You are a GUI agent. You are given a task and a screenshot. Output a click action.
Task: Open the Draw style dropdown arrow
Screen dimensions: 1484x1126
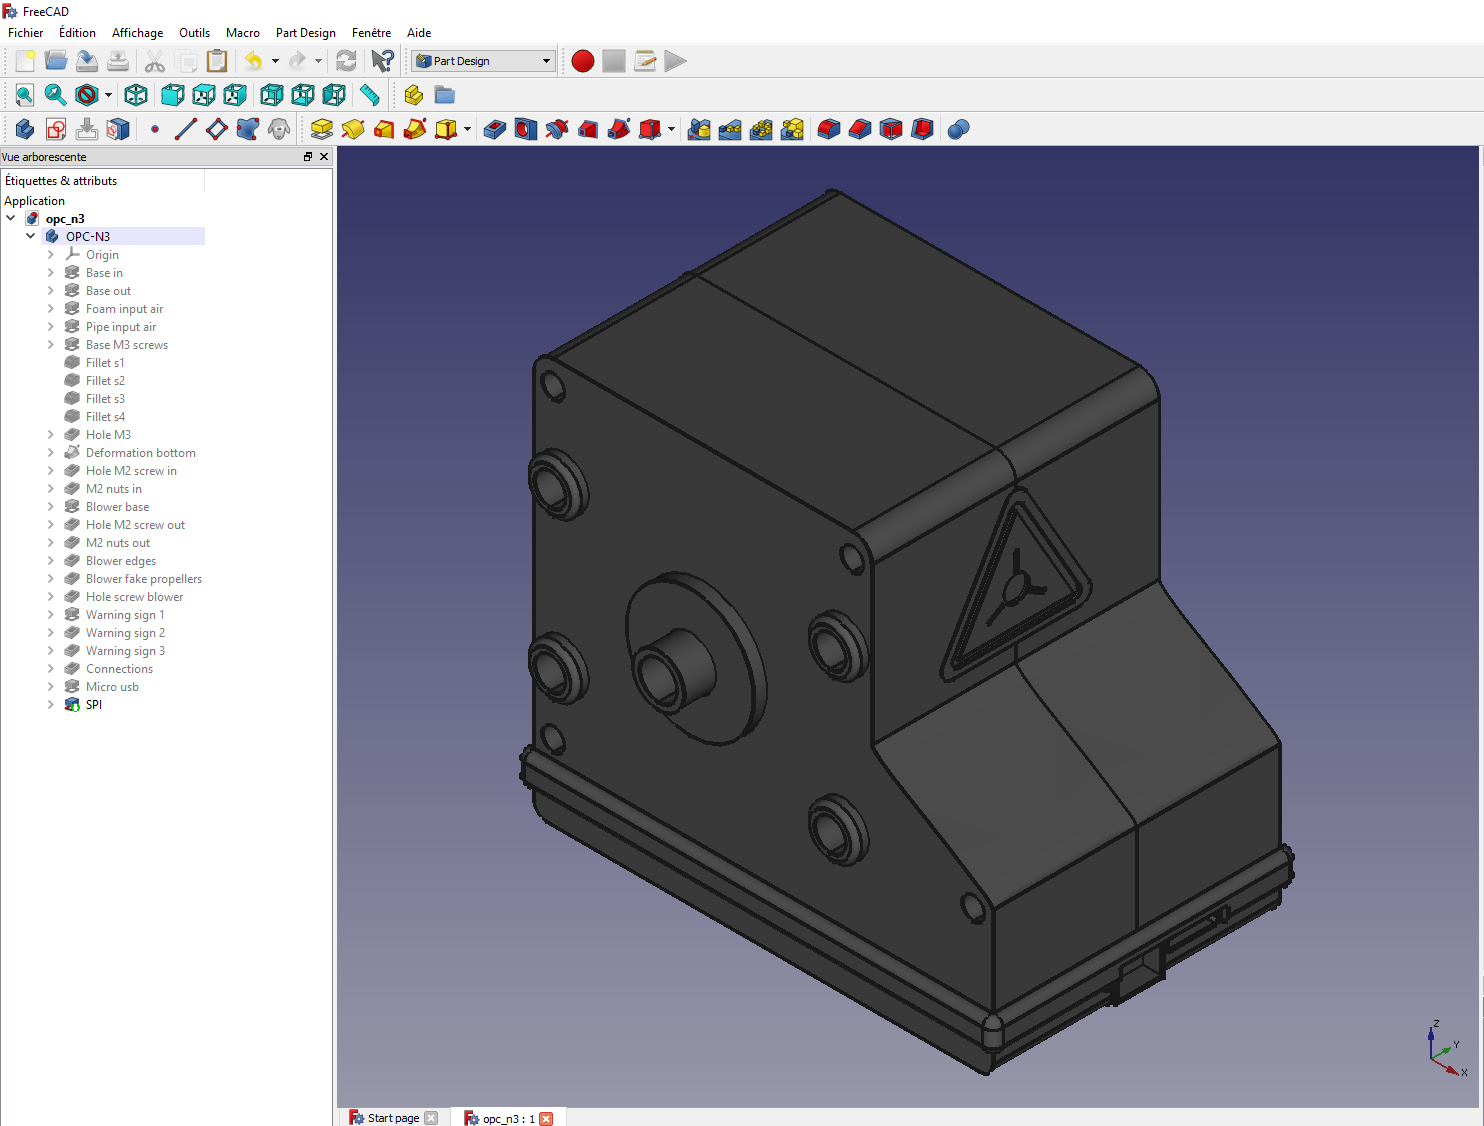pyautogui.click(x=108, y=95)
